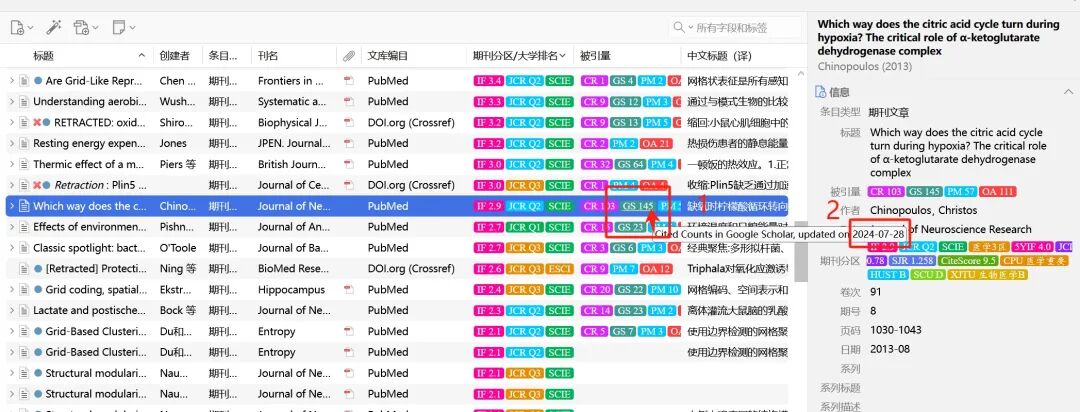Click PDF icon in Hippocampus row
The height and width of the screenshot is (412, 1080).
click(349, 289)
